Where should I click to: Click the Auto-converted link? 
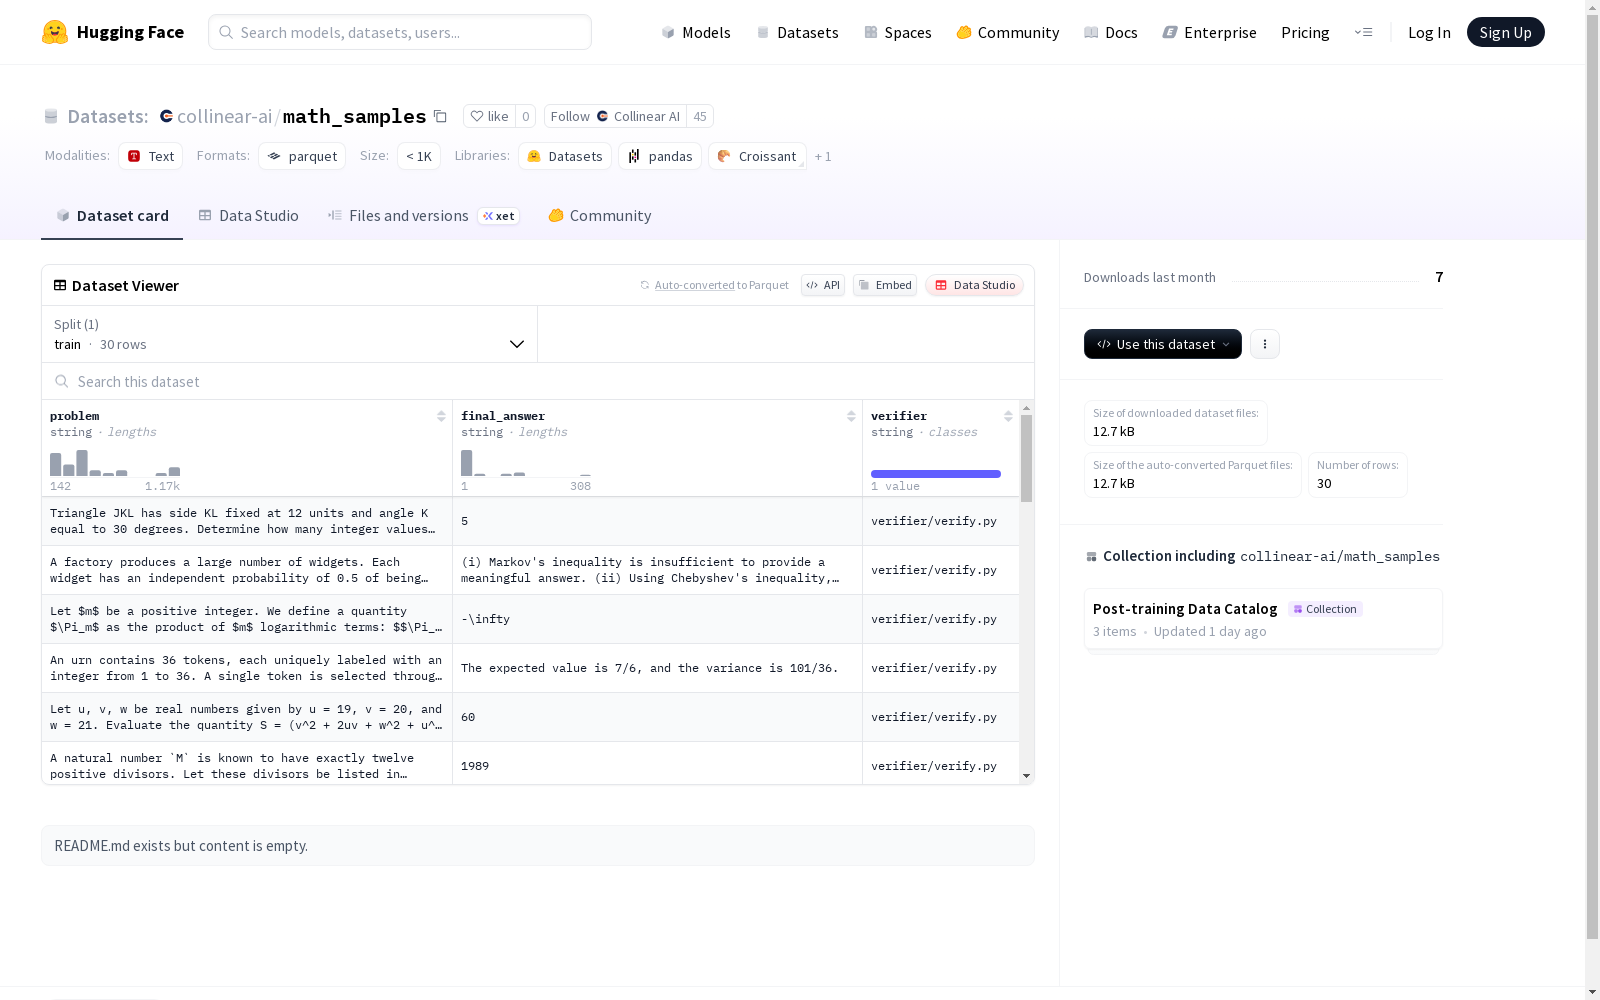(694, 285)
